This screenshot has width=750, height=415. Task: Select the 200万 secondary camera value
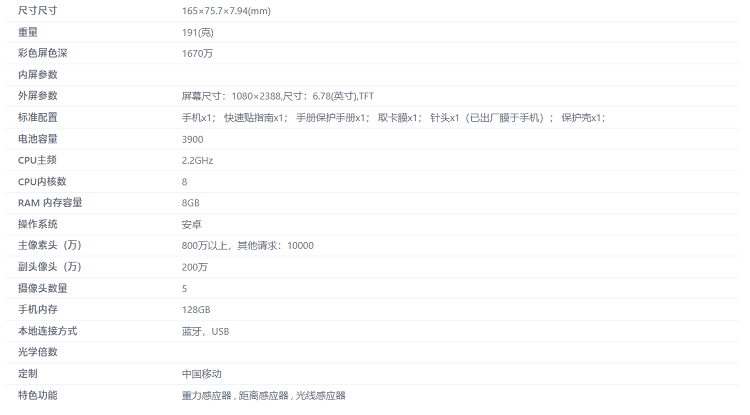click(195, 267)
